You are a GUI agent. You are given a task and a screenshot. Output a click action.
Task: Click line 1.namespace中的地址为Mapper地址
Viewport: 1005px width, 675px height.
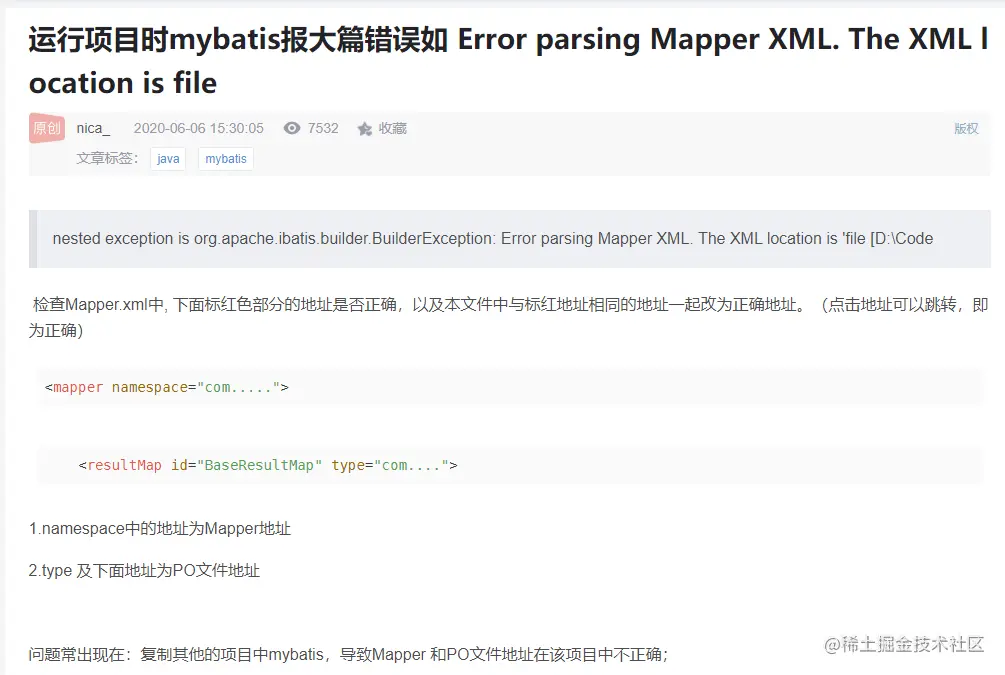(160, 529)
